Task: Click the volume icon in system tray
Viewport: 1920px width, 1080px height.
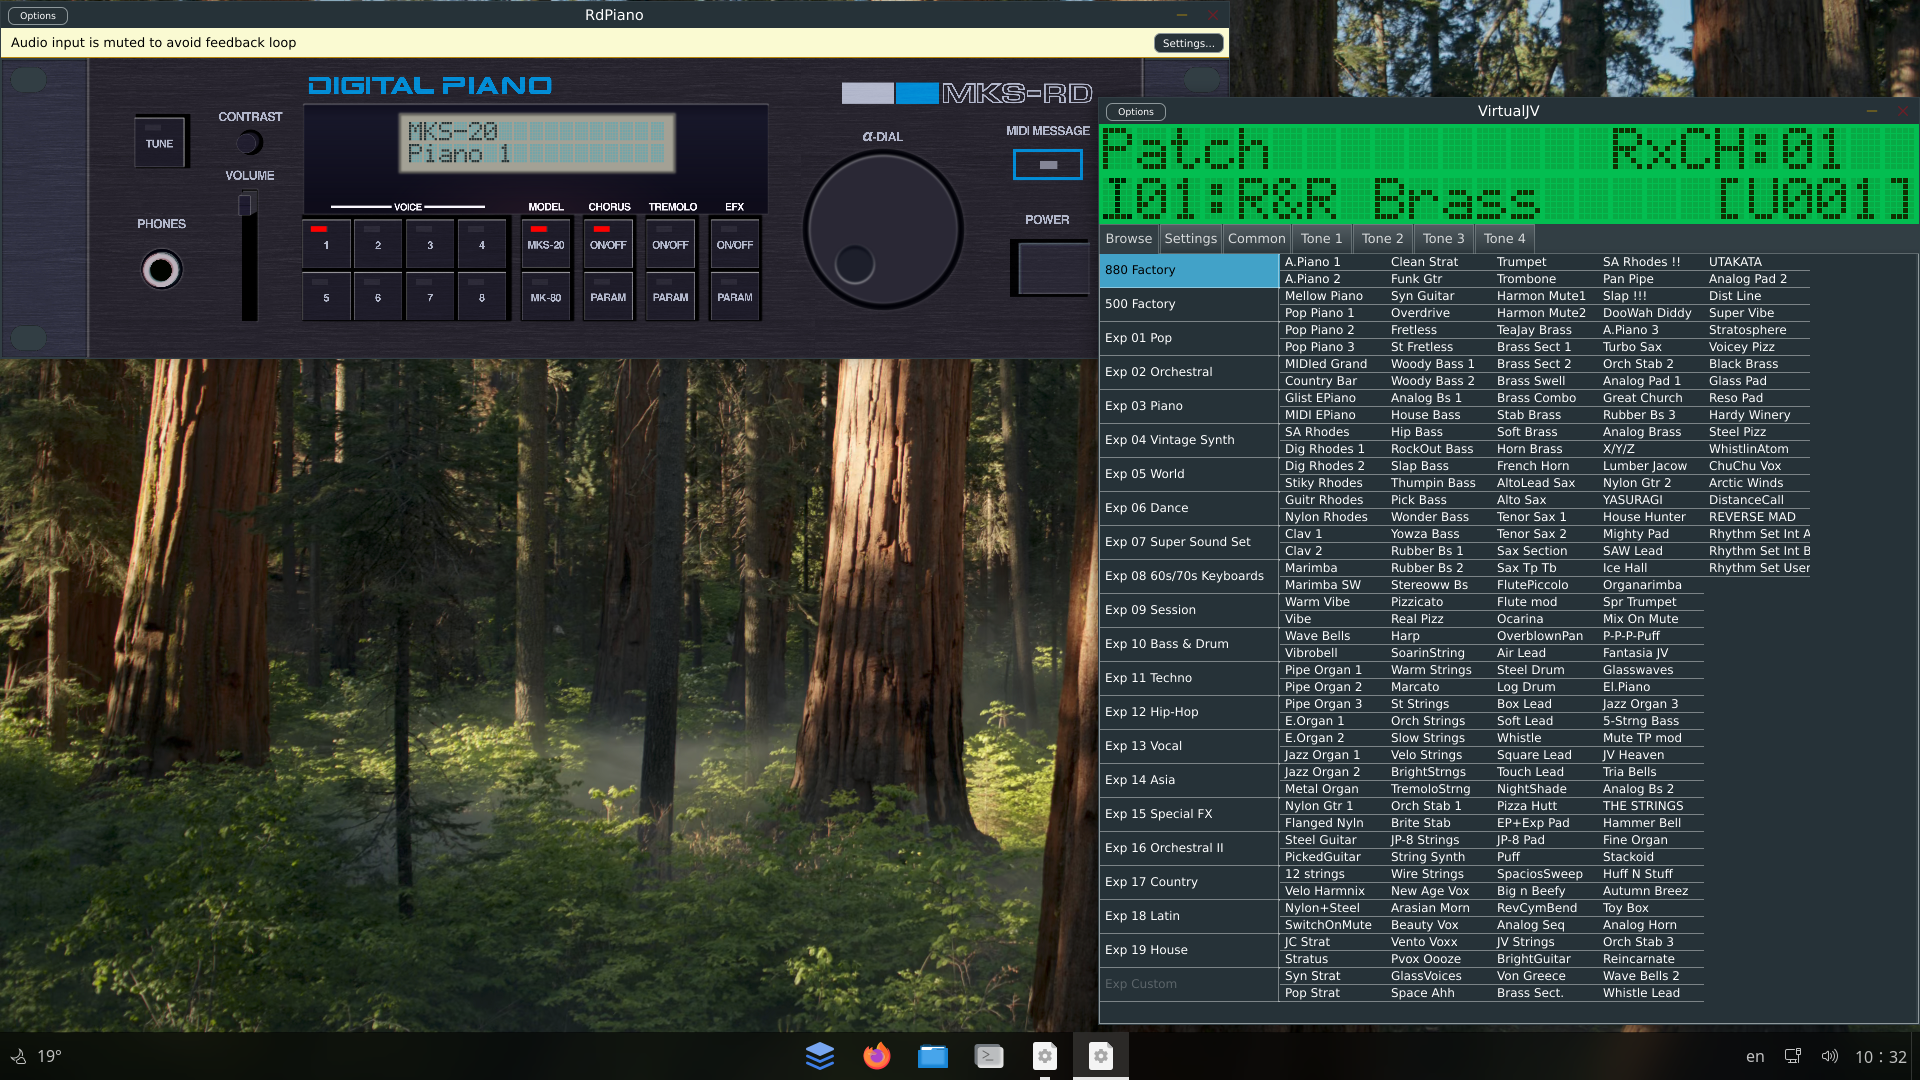Action: click(1829, 1056)
